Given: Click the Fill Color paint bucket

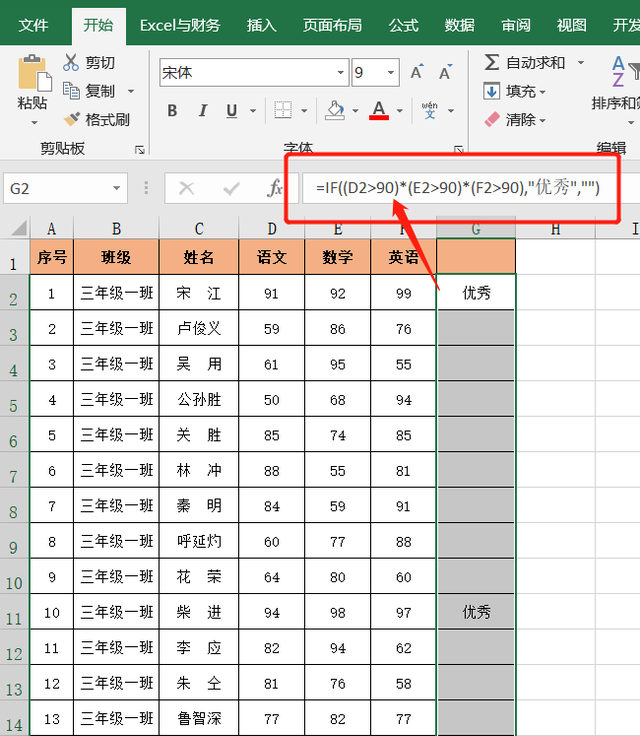Looking at the screenshot, I should point(335,110).
